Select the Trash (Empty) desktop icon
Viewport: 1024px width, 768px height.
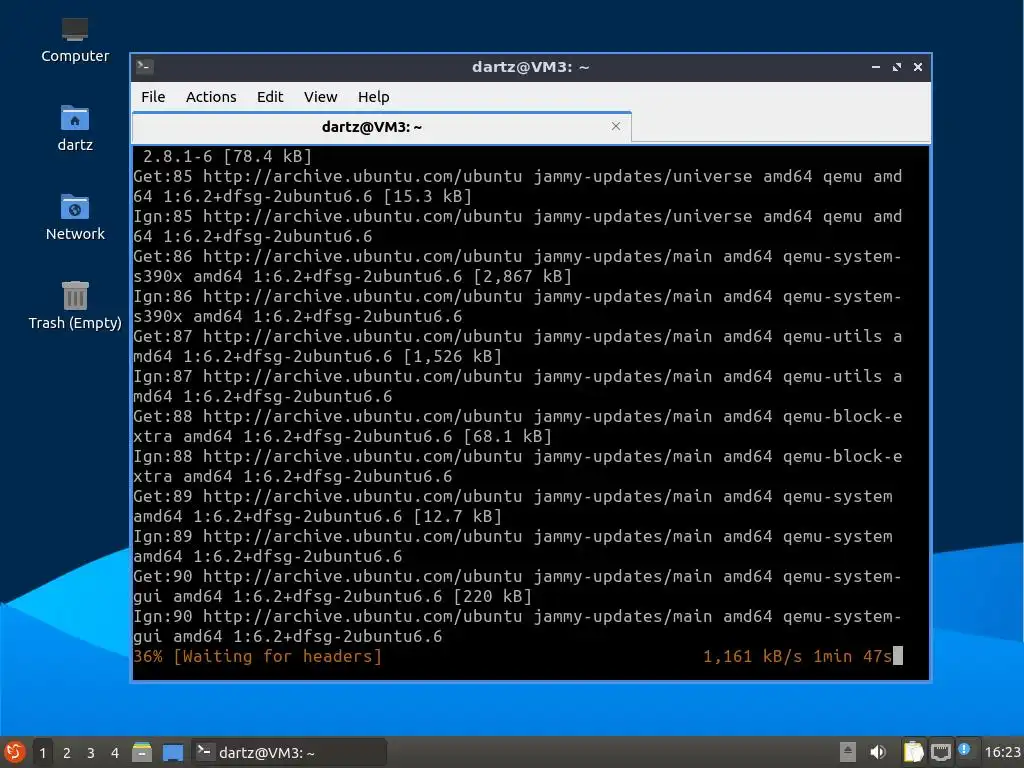click(x=75, y=306)
